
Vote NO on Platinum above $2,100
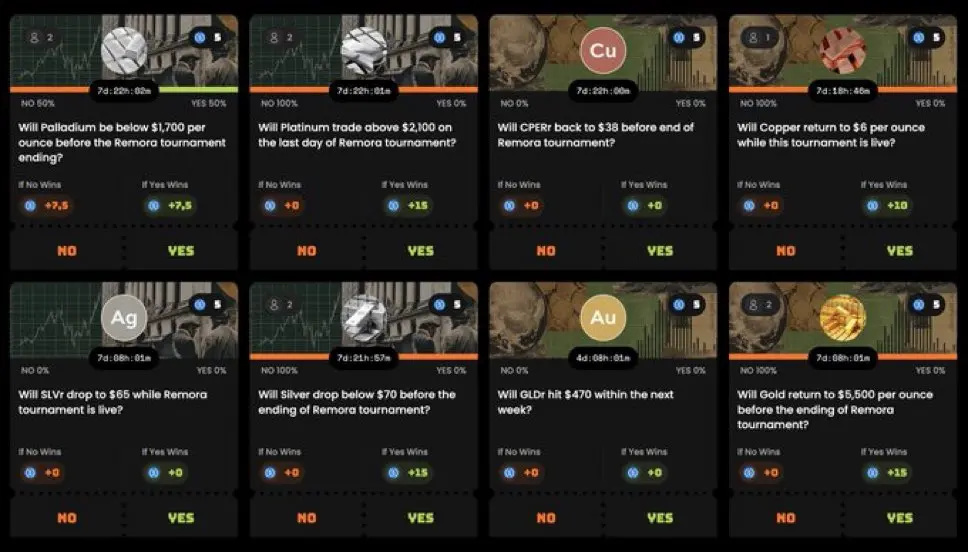tap(307, 251)
